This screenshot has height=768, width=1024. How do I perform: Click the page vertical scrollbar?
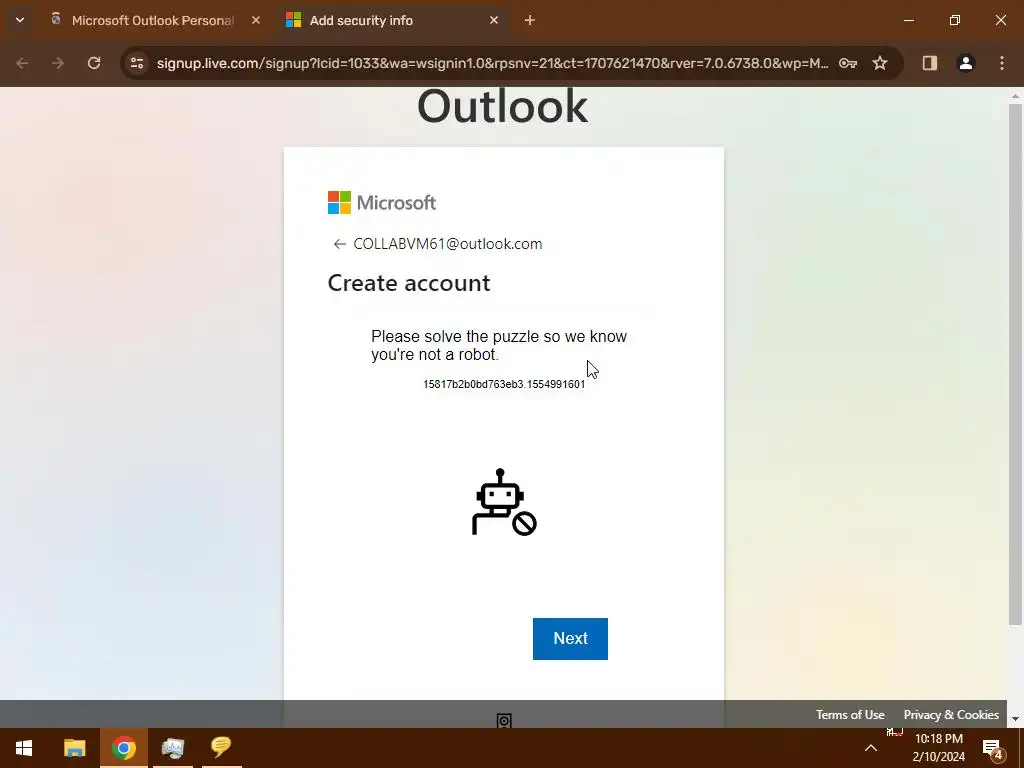coord(1015,364)
